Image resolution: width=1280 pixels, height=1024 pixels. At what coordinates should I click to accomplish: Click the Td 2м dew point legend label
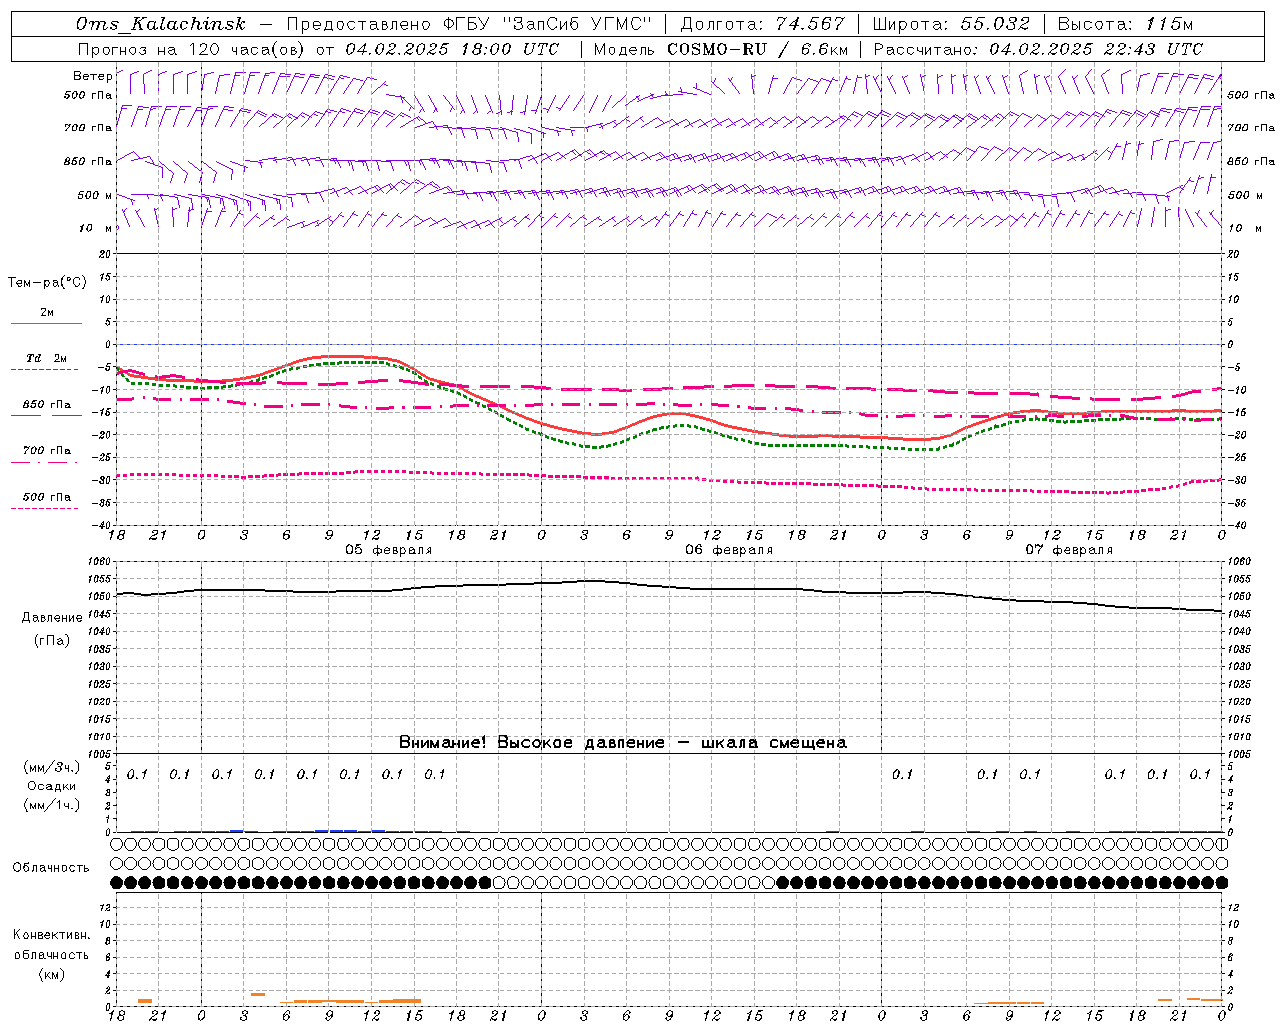46,358
